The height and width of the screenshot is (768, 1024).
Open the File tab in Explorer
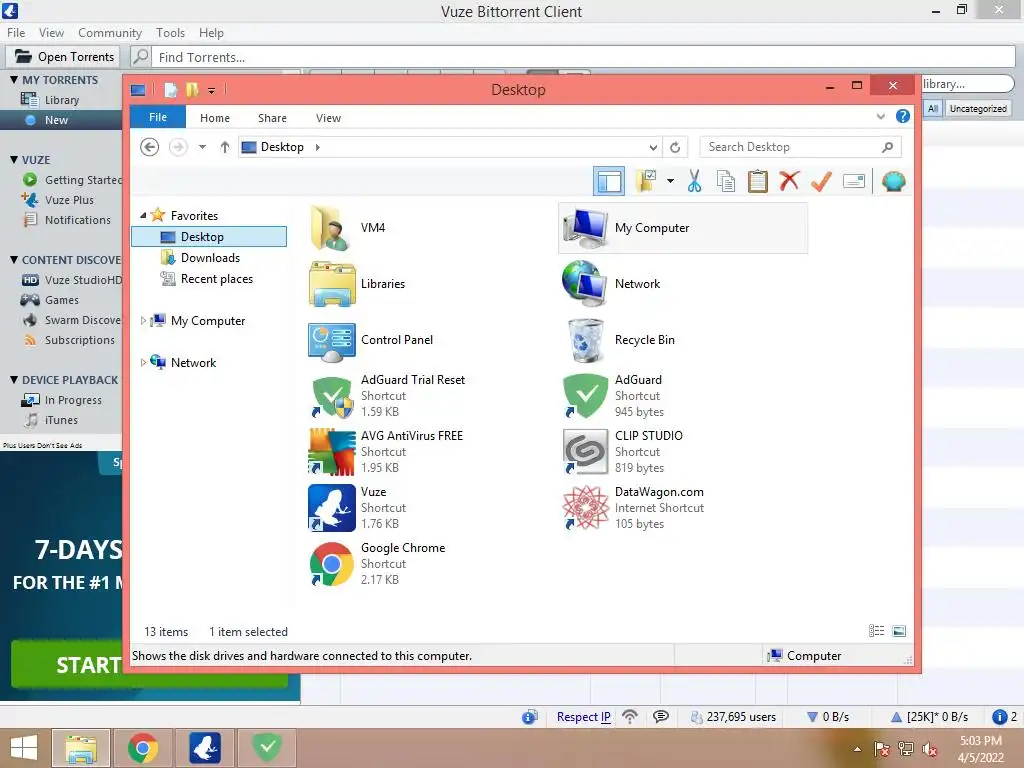point(158,117)
